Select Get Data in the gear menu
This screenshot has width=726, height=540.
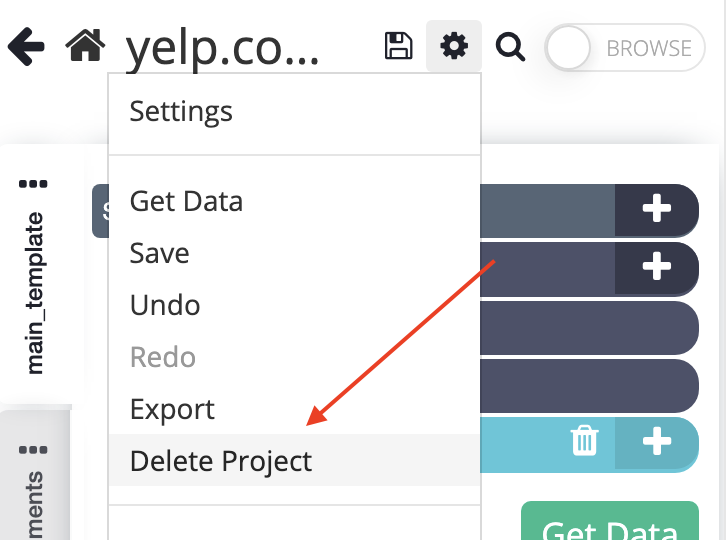pyautogui.click(x=186, y=202)
